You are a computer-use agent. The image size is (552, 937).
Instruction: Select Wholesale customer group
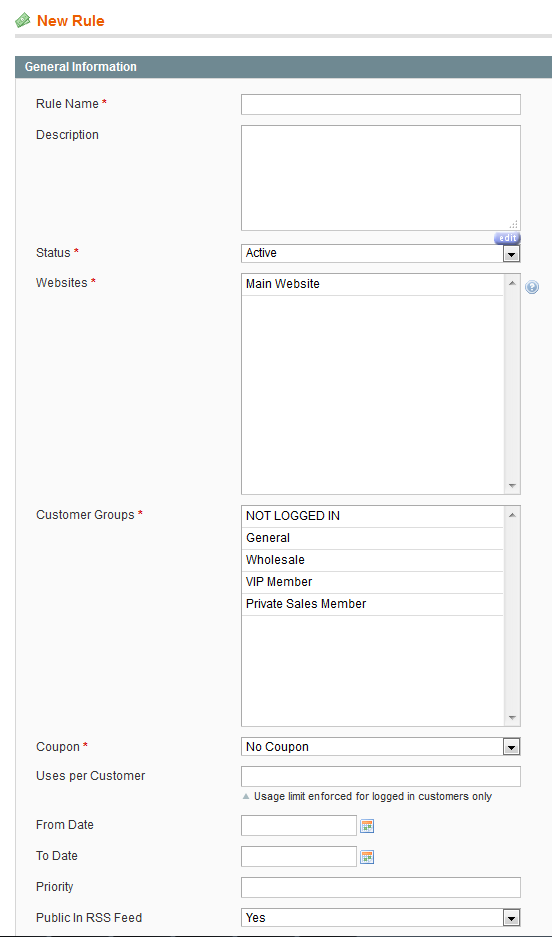click(x=373, y=561)
